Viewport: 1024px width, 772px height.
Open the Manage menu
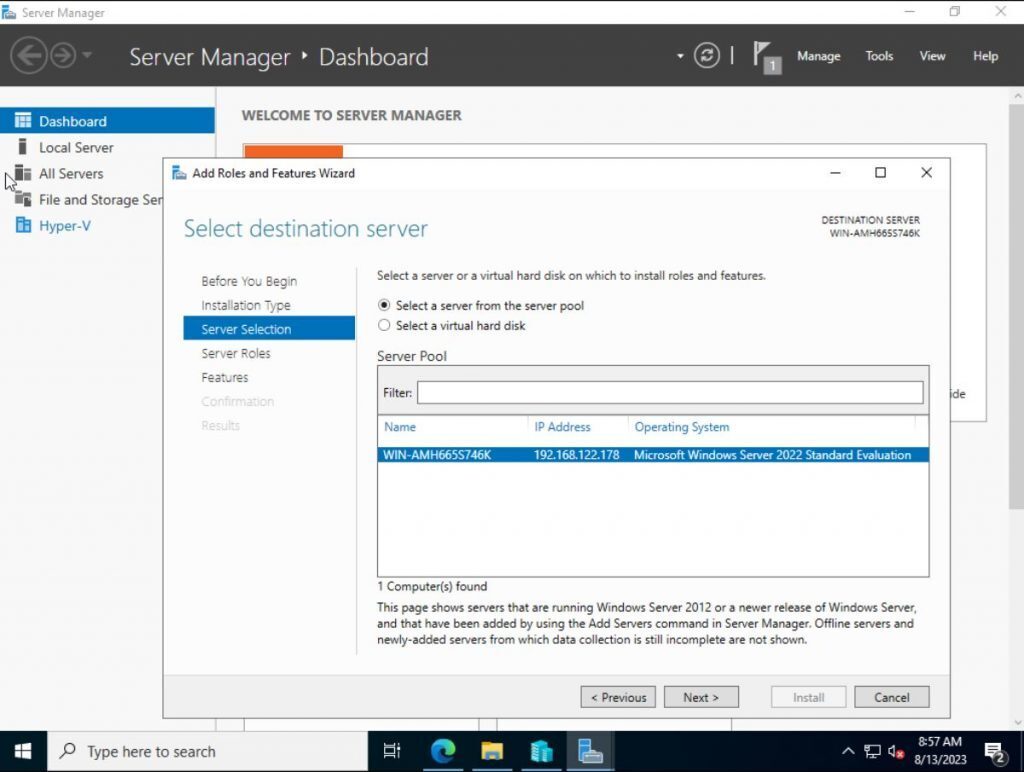(818, 56)
